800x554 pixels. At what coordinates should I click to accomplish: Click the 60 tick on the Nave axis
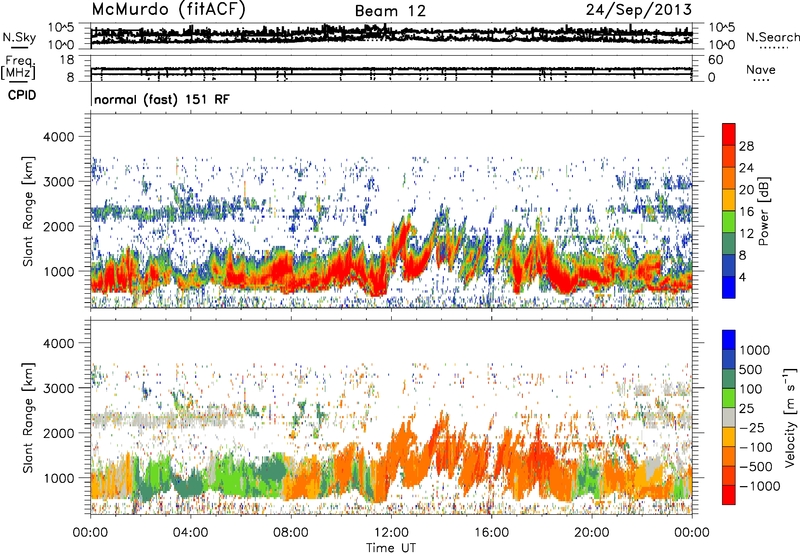click(x=715, y=60)
